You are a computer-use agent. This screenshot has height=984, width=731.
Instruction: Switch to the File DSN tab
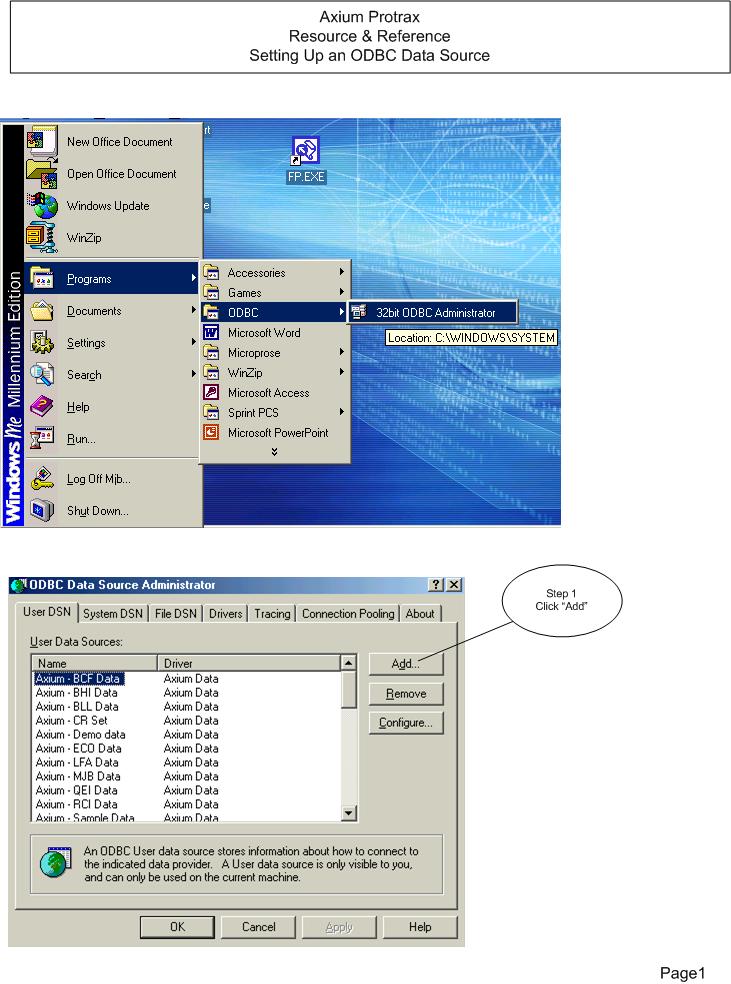click(x=176, y=614)
